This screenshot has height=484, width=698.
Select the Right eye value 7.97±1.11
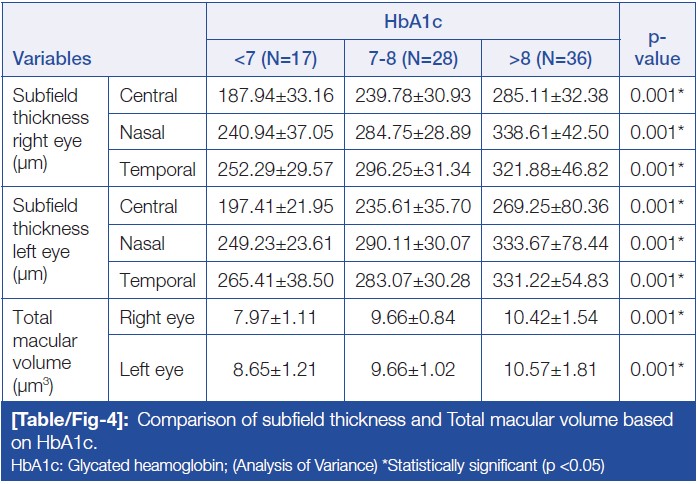[x=274, y=318]
